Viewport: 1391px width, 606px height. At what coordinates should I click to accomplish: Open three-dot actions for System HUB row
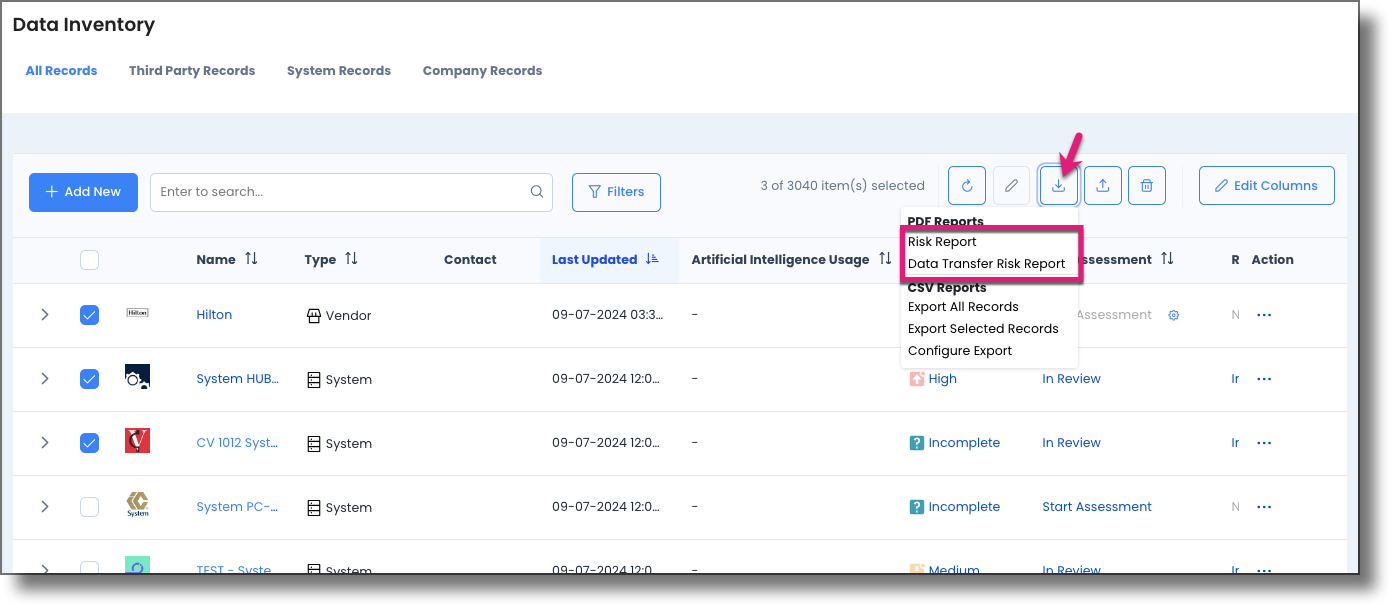click(1264, 379)
